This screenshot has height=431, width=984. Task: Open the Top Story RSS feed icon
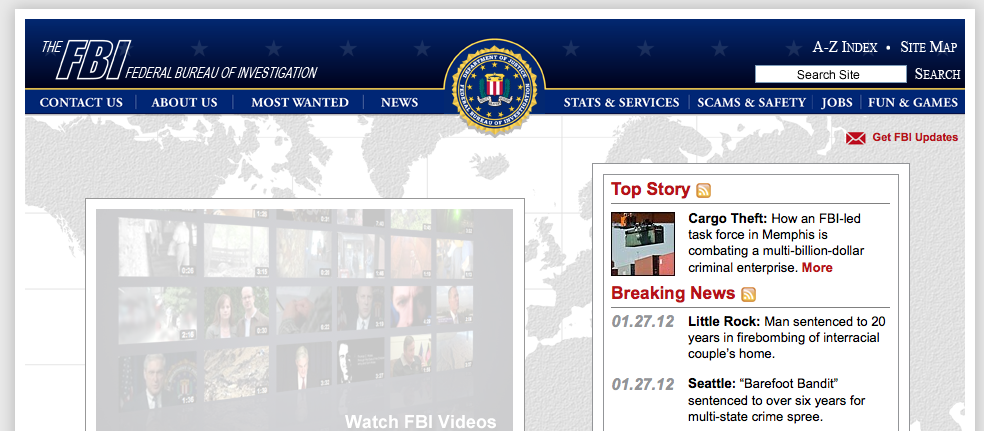[x=703, y=190]
